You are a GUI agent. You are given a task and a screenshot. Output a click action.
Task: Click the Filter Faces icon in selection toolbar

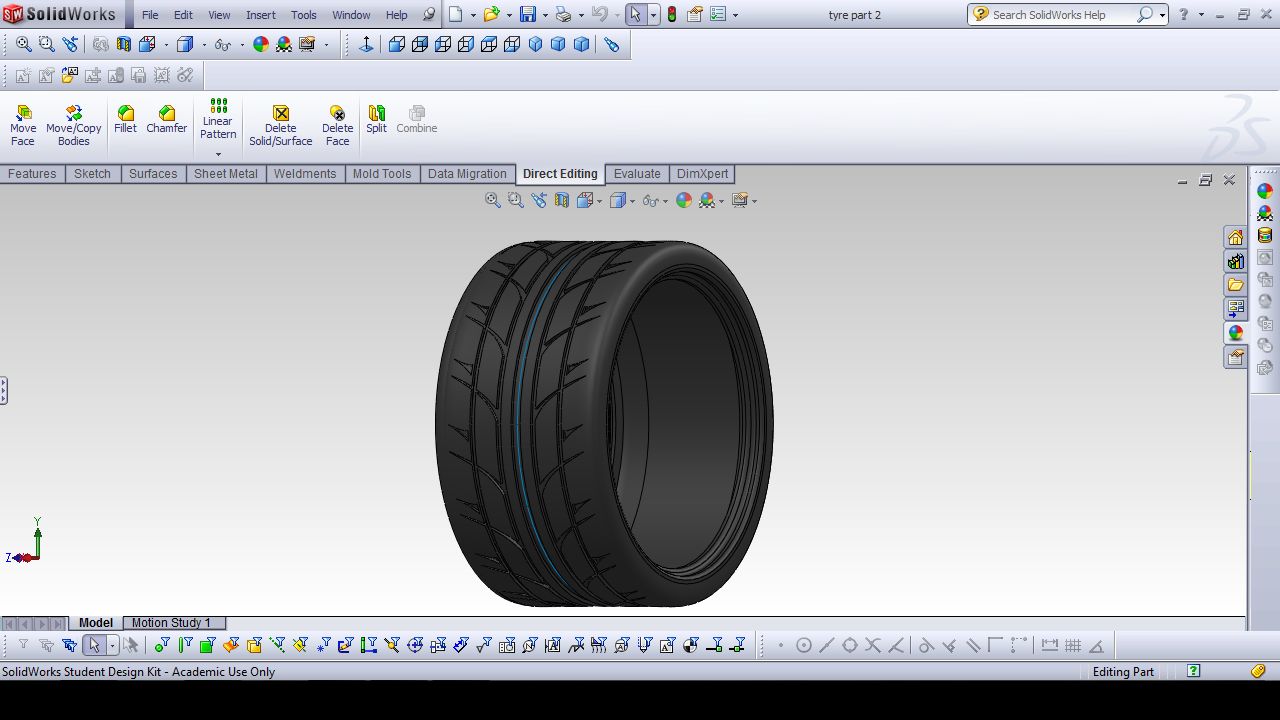(207, 646)
